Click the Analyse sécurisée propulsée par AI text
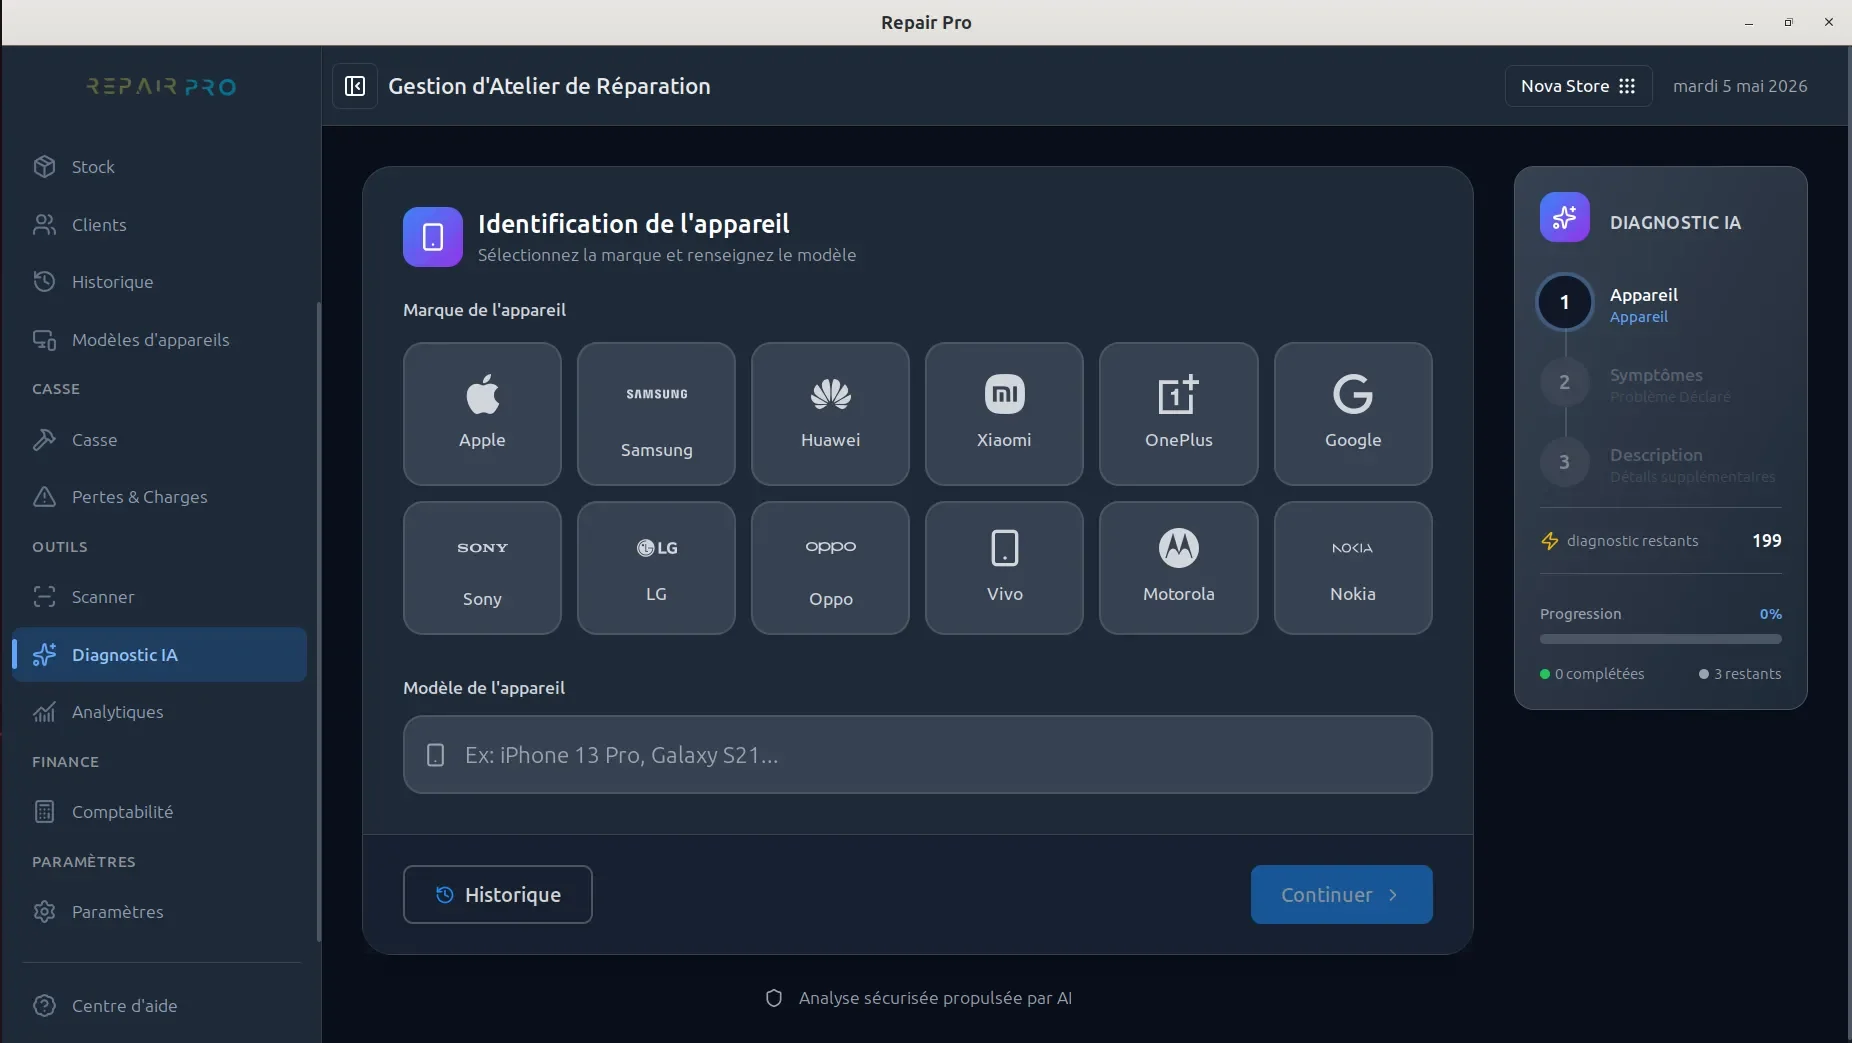1852x1043 pixels. click(x=935, y=998)
